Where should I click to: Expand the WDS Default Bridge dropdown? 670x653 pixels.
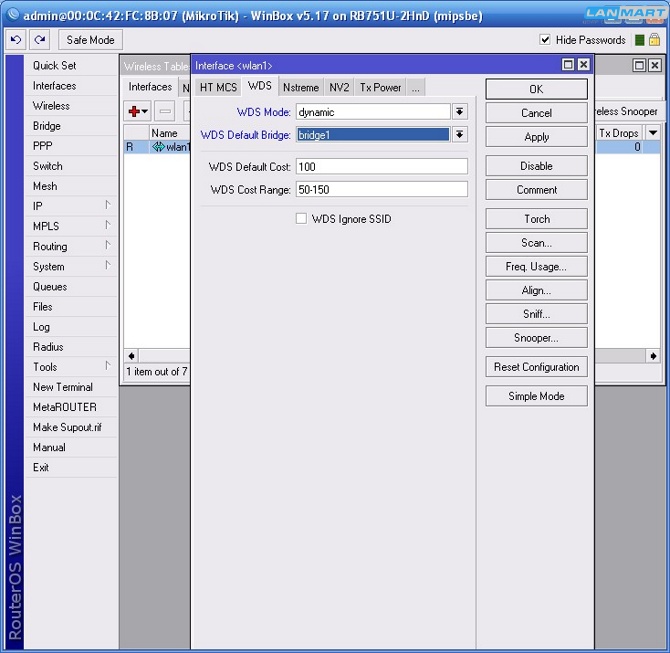460,134
